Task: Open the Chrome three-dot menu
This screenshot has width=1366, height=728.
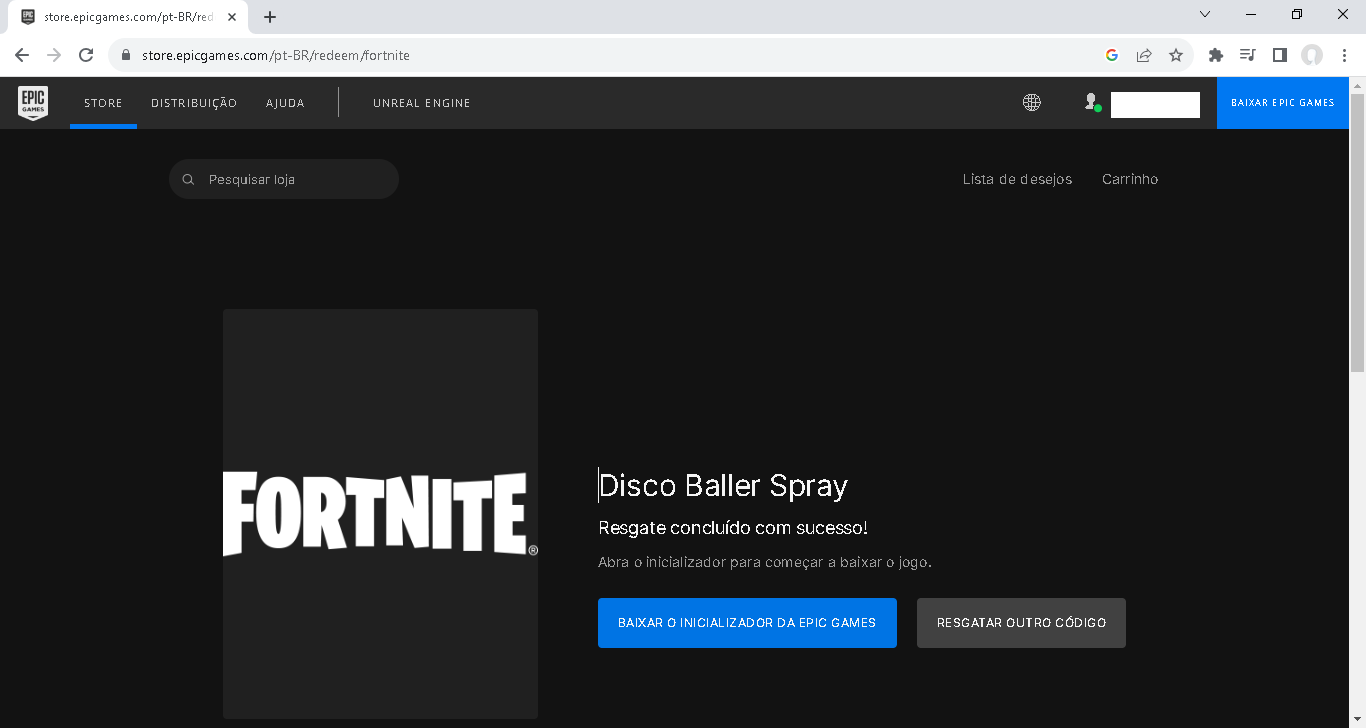Action: [x=1344, y=55]
